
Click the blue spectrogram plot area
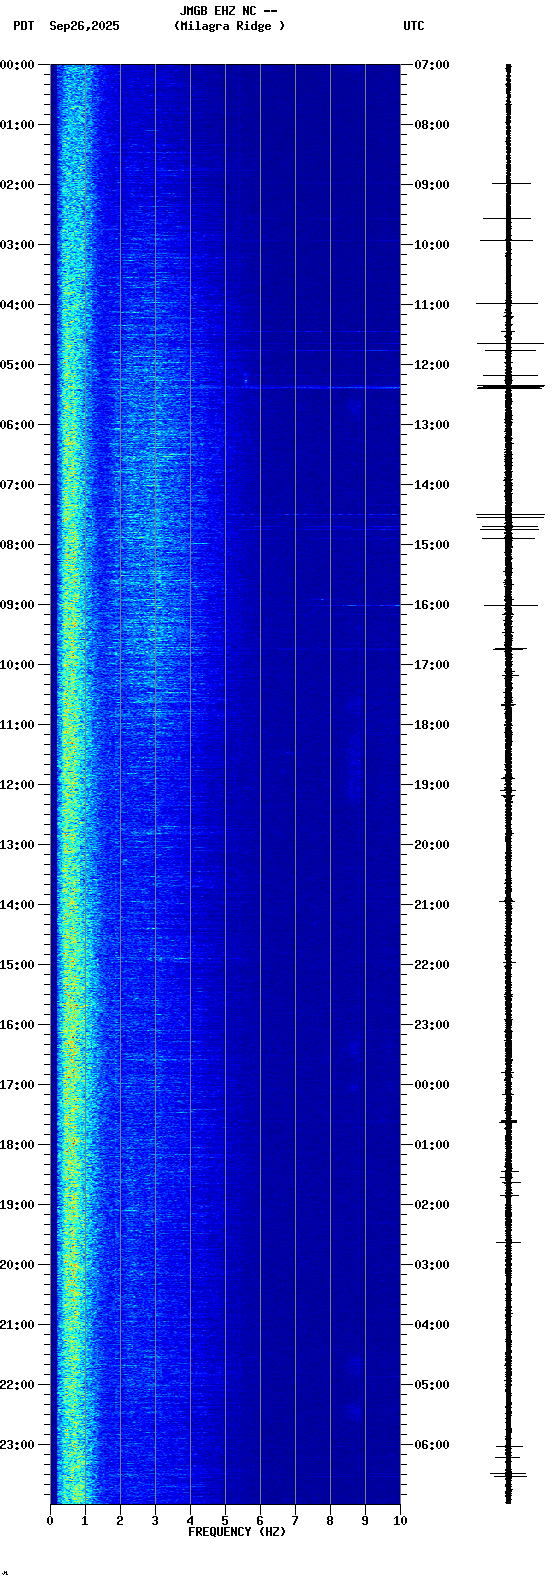[225, 784]
